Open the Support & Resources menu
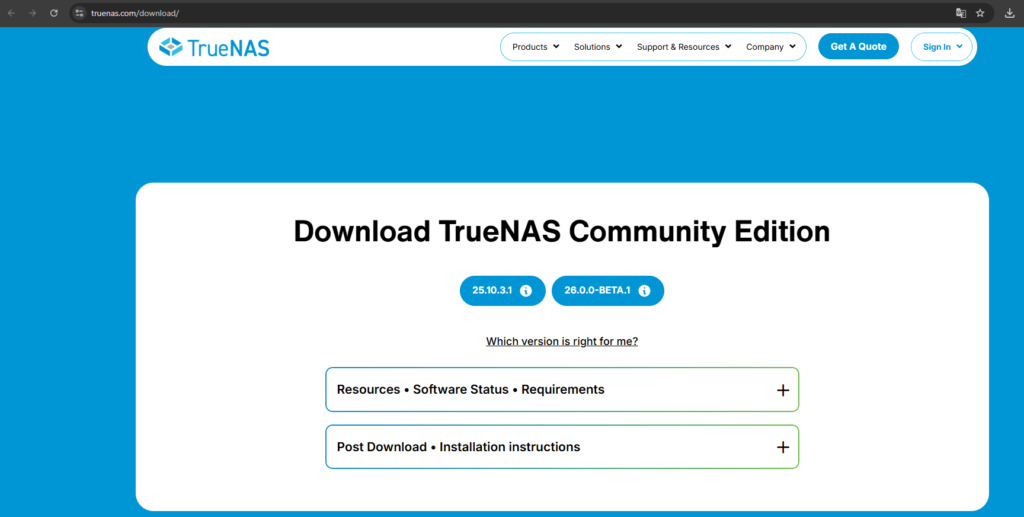The height and width of the screenshot is (517, 1024). tap(684, 47)
